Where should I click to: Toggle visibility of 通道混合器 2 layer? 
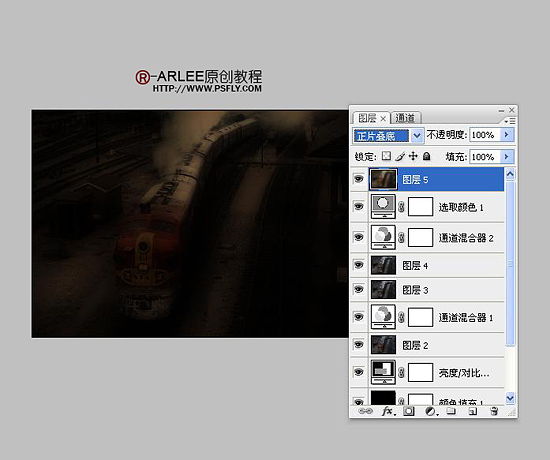[358, 237]
